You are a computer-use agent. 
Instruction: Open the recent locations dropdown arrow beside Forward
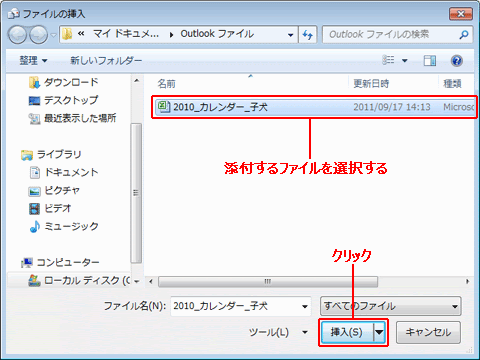53,35
